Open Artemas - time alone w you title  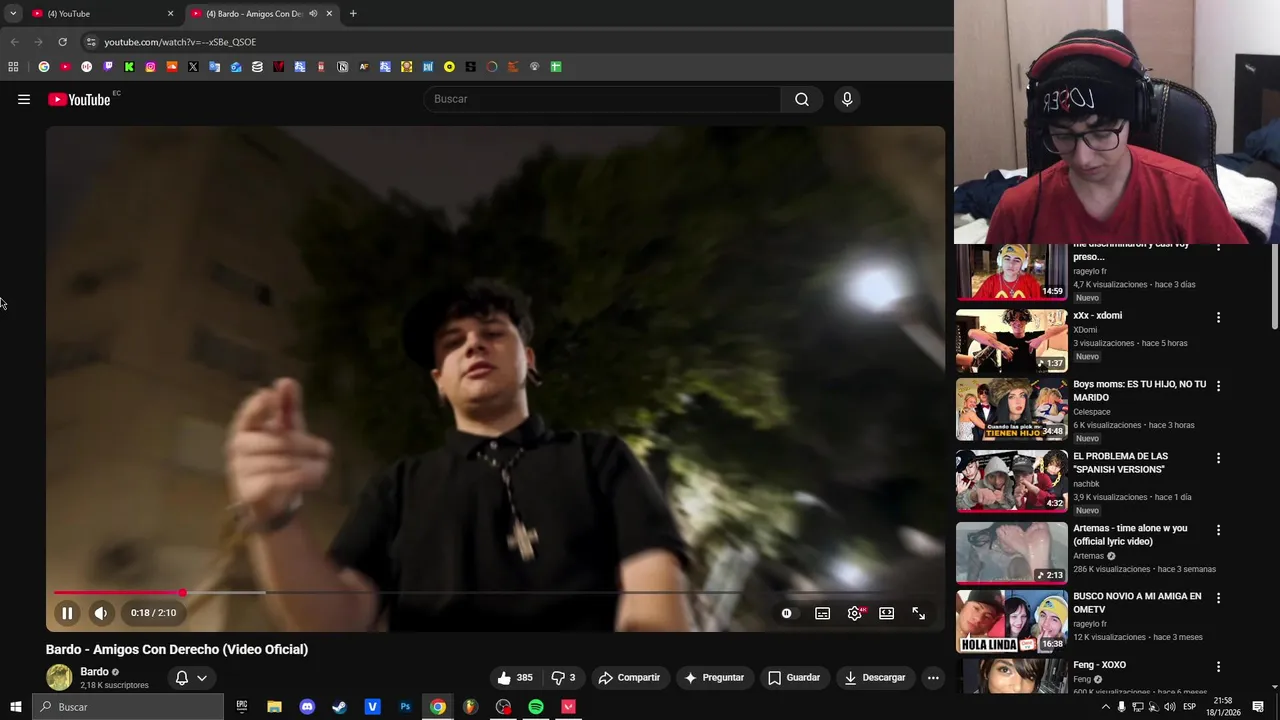tap(1130, 535)
